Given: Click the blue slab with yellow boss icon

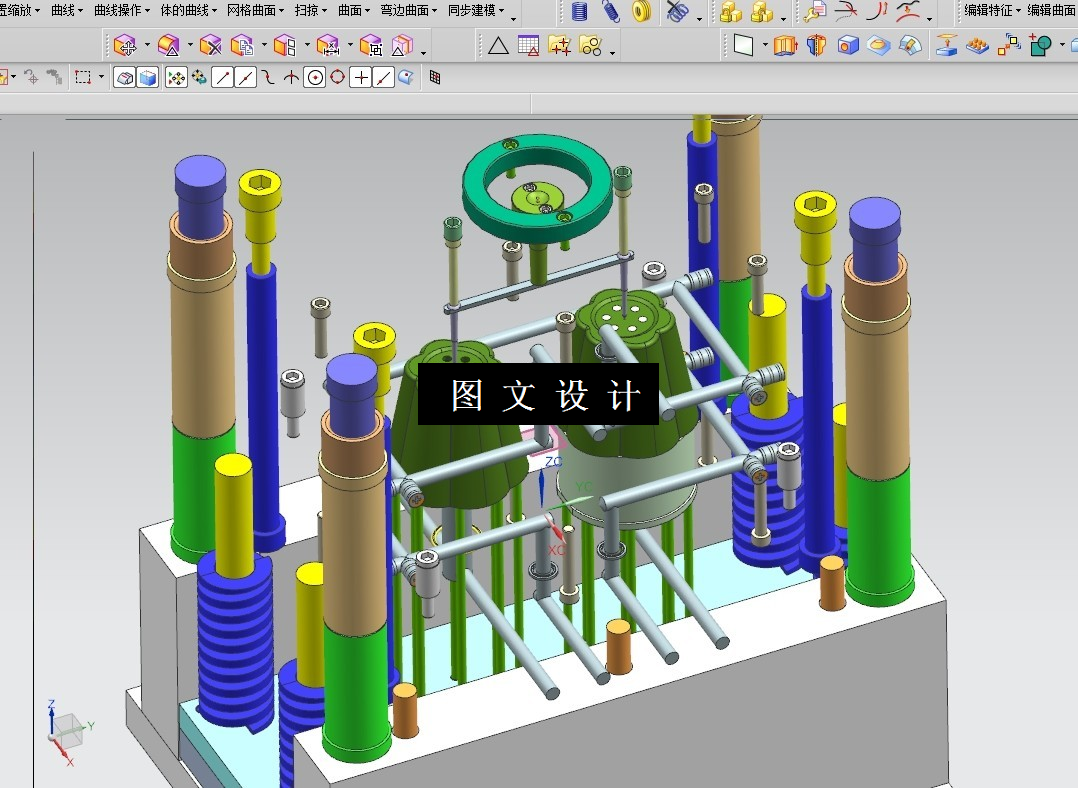Looking at the screenshot, I should [x=879, y=46].
